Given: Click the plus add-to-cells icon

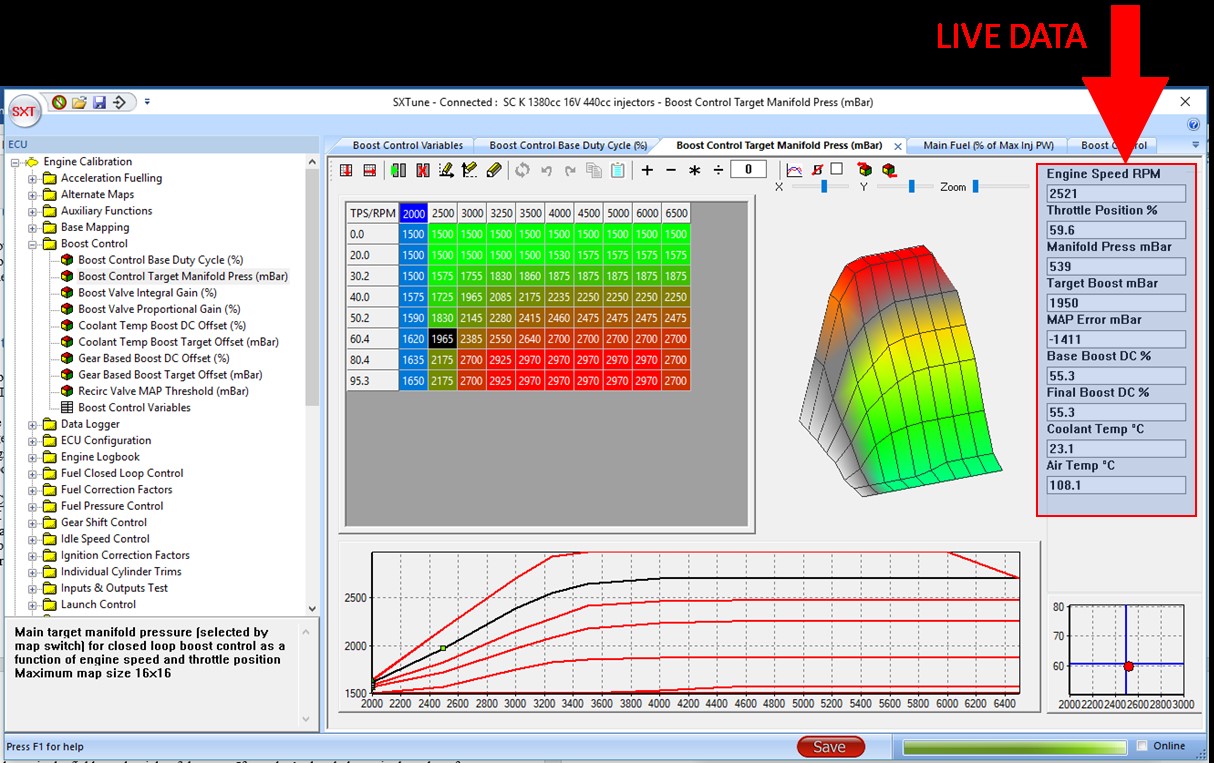Looking at the screenshot, I should pos(647,170).
